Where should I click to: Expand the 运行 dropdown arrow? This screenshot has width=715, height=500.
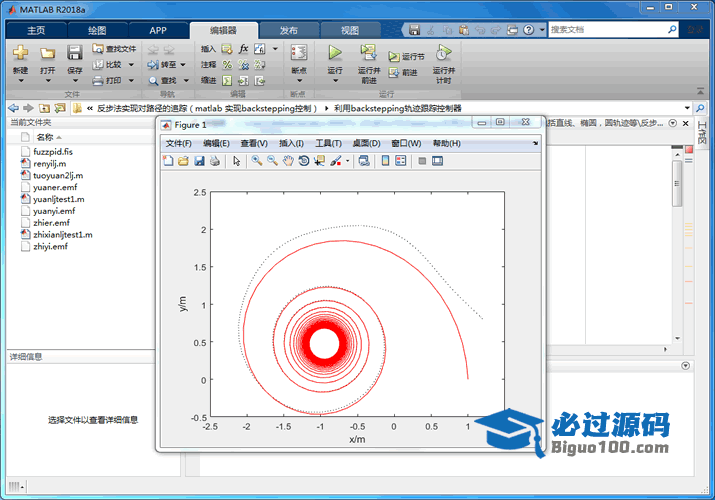(336, 81)
